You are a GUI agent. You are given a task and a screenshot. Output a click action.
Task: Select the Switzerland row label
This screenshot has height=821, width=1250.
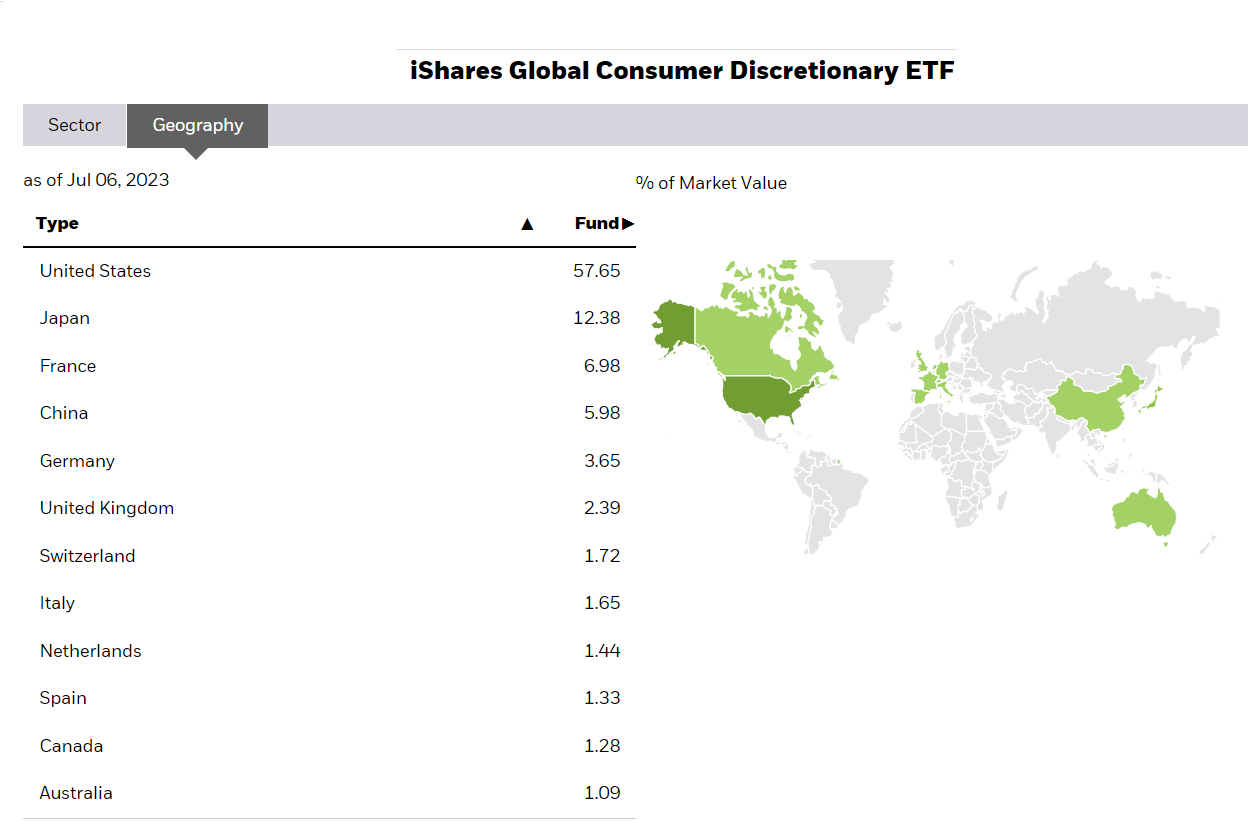[87, 556]
